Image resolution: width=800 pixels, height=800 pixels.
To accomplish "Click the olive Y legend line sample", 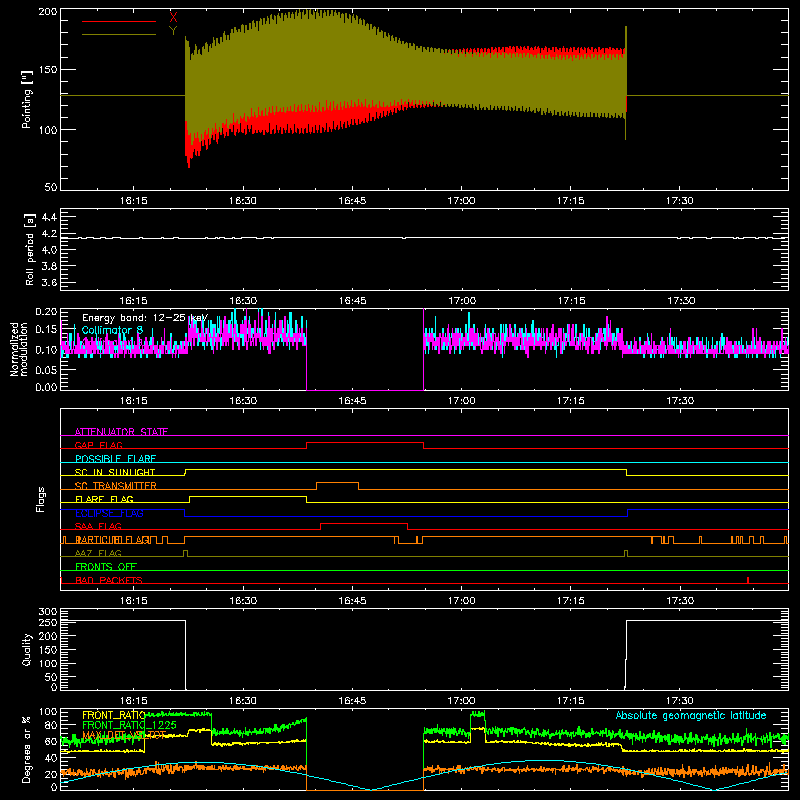I will click(x=119, y=35).
